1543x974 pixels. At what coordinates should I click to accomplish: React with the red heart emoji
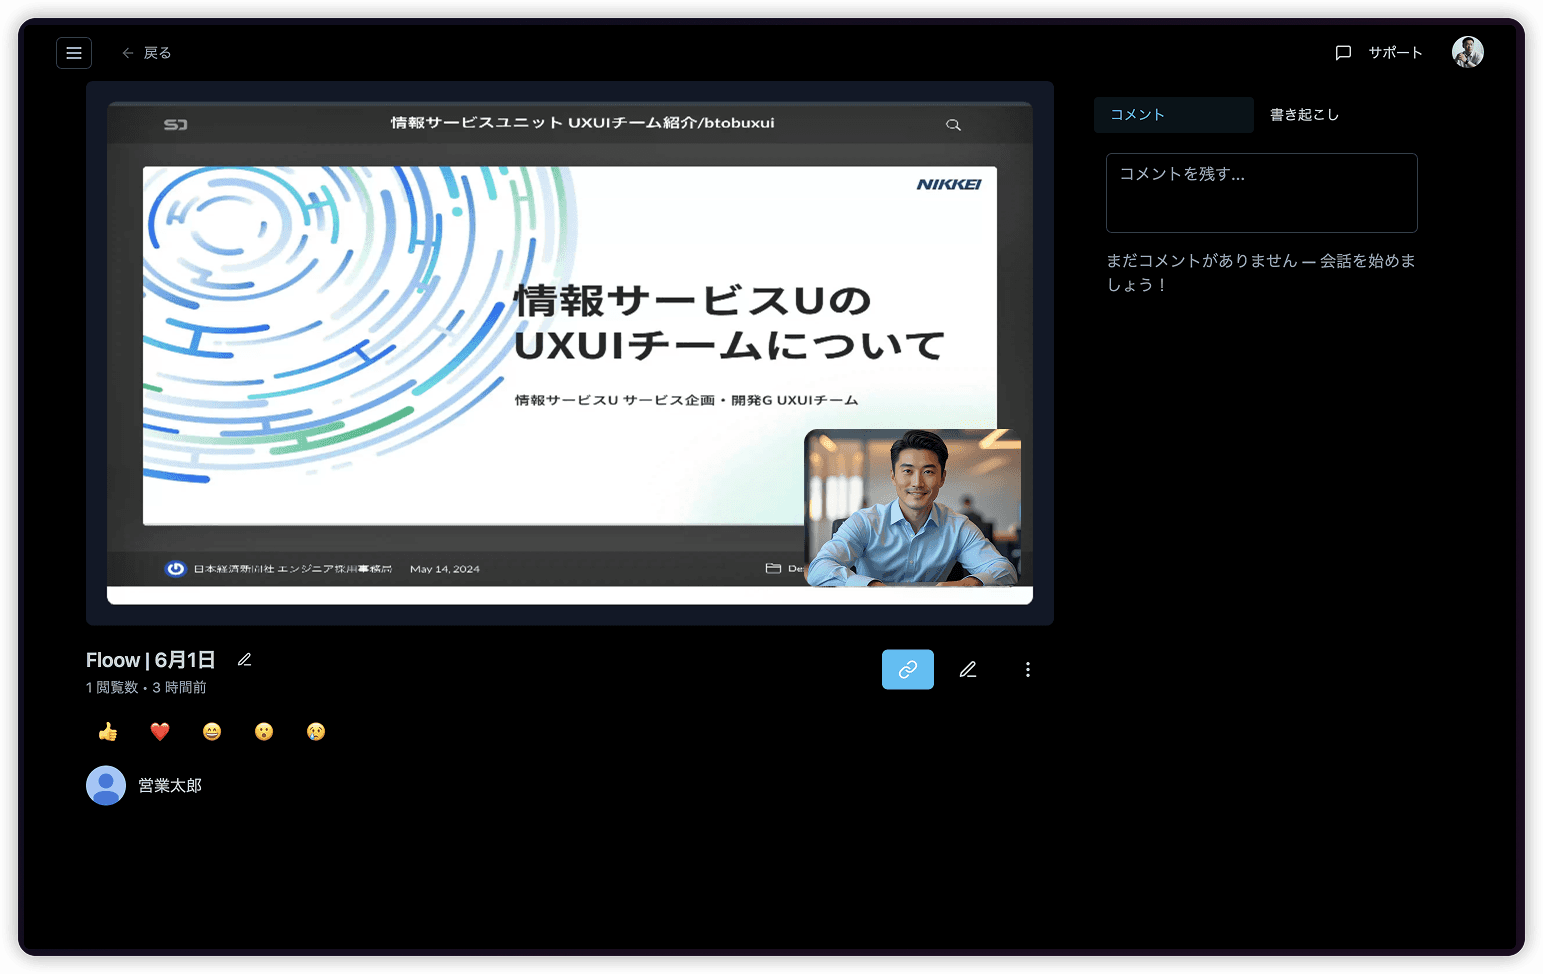click(160, 731)
